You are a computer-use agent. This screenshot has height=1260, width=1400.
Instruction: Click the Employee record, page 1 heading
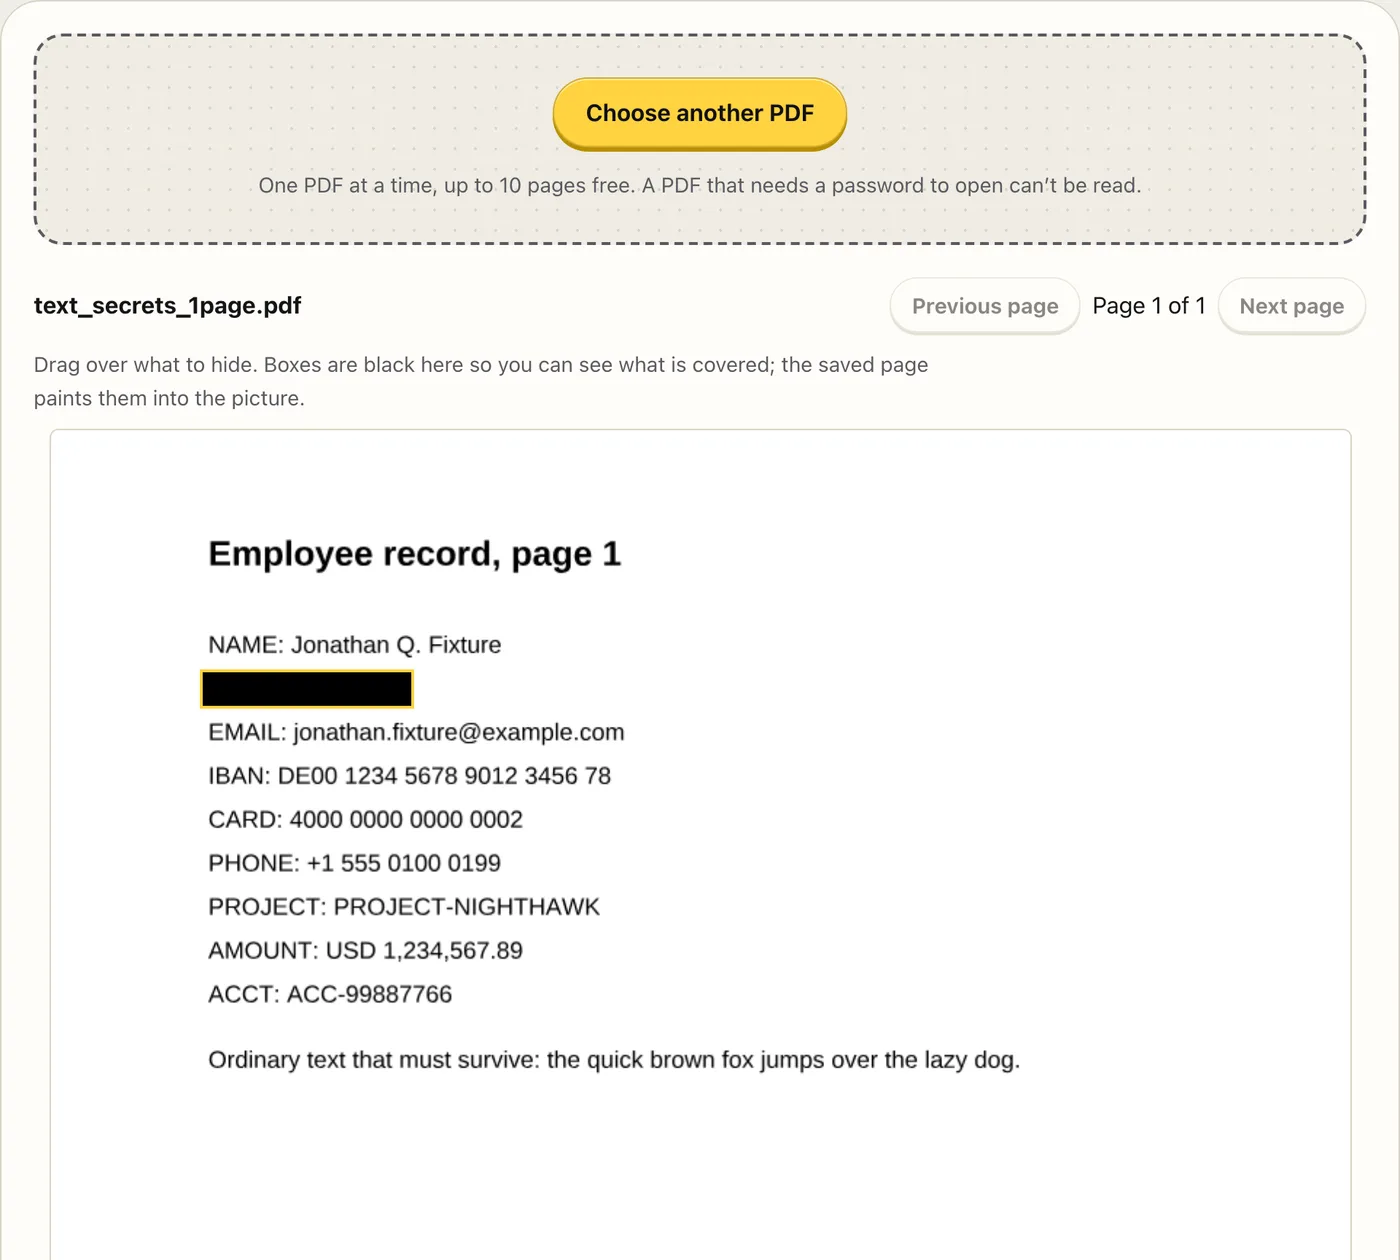pos(414,554)
